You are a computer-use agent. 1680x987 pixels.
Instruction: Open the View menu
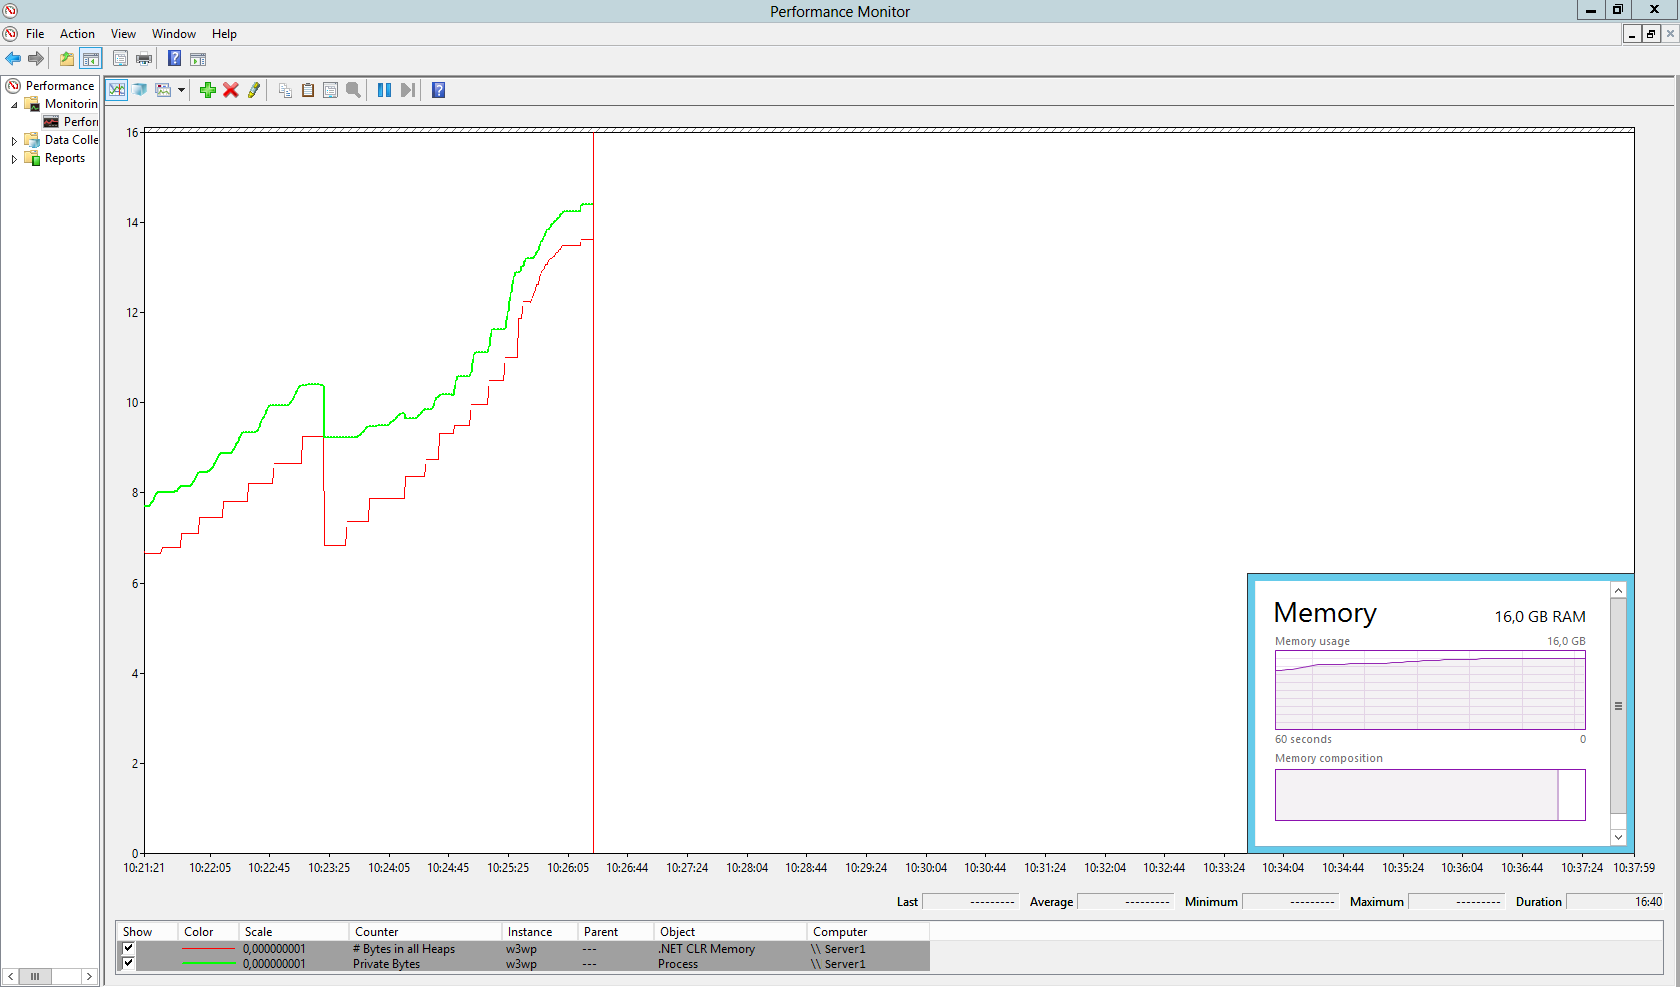pos(123,34)
